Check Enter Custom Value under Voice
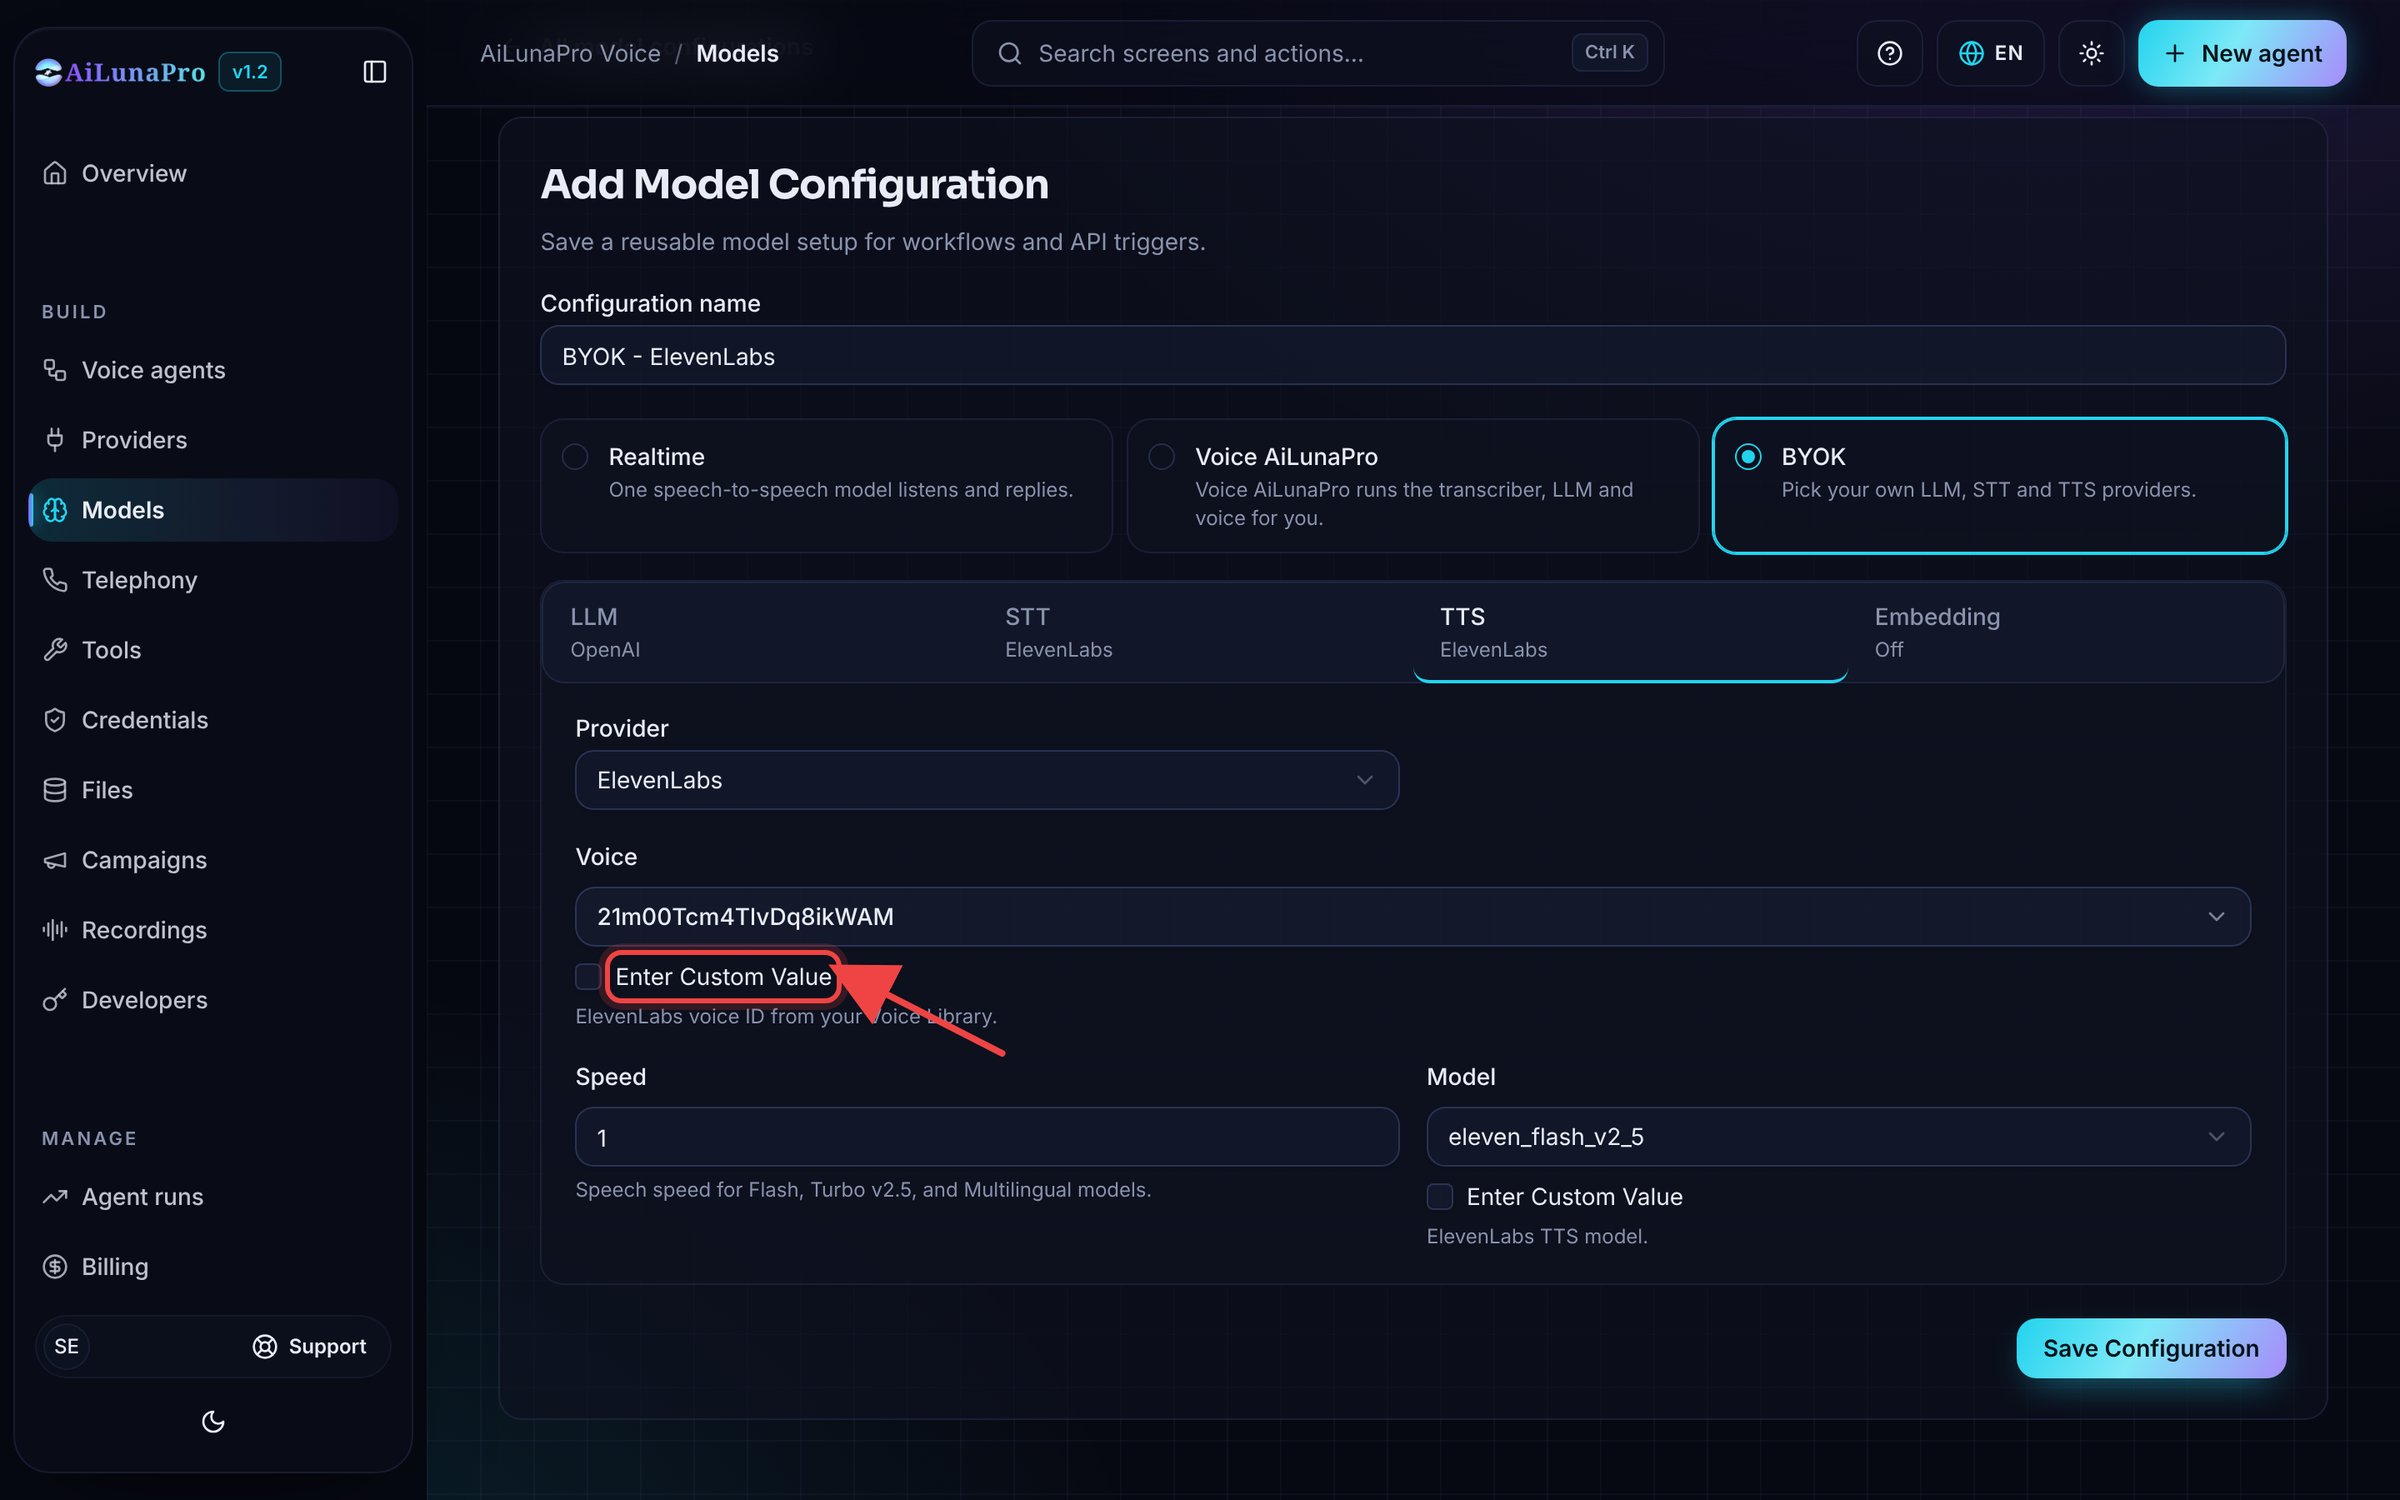Viewport: 2400px width, 1500px height. point(588,977)
